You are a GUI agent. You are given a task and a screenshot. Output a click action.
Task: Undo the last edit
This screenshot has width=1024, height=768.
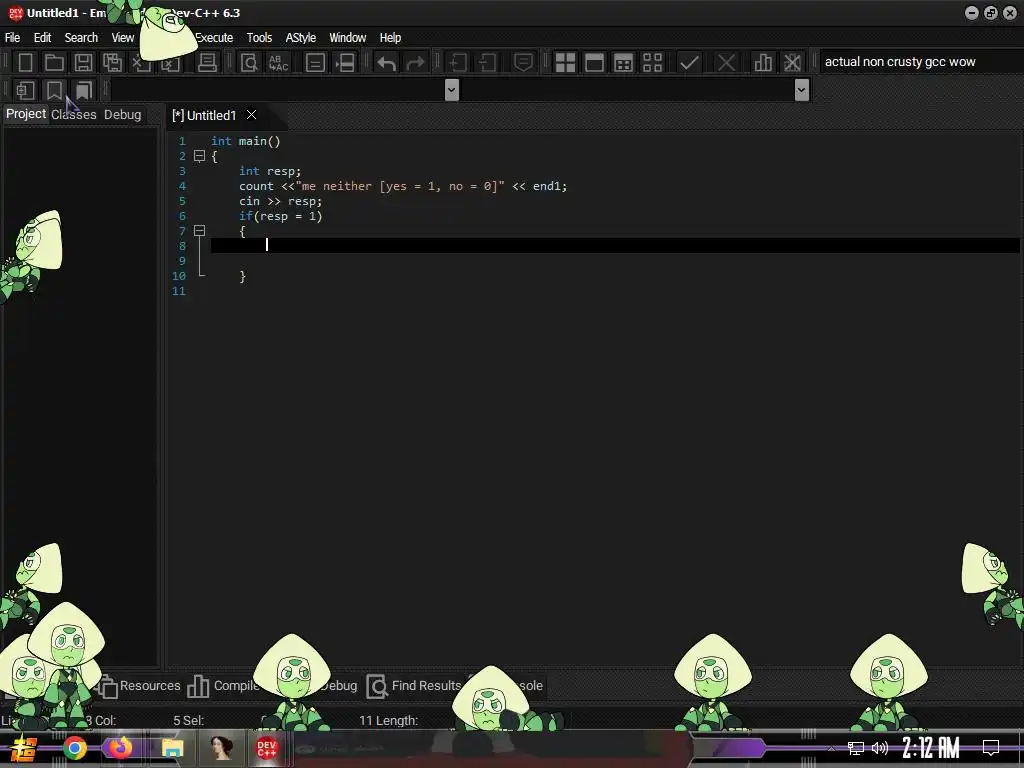tap(387, 63)
